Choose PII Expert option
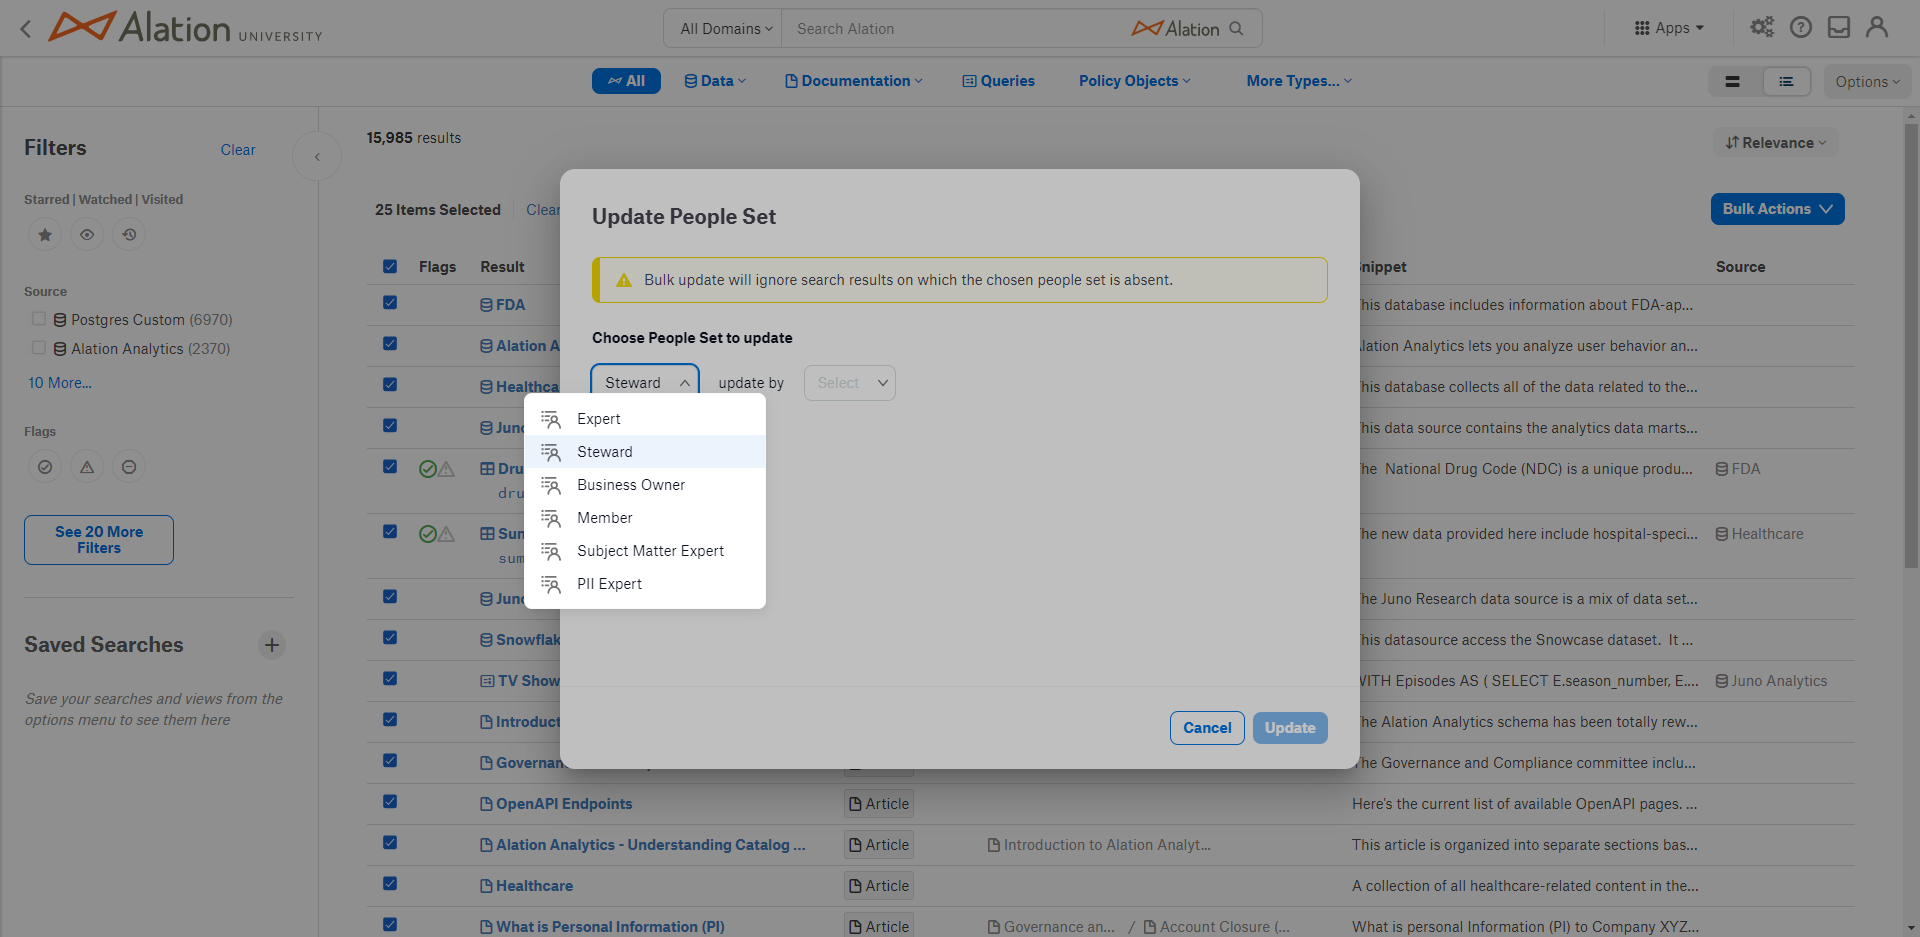 (645, 584)
